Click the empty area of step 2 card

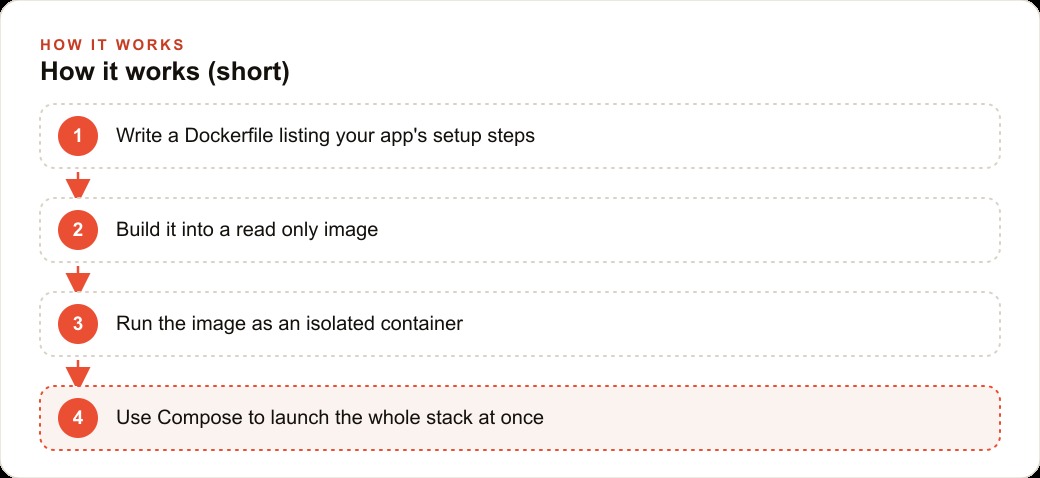point(690,230)
